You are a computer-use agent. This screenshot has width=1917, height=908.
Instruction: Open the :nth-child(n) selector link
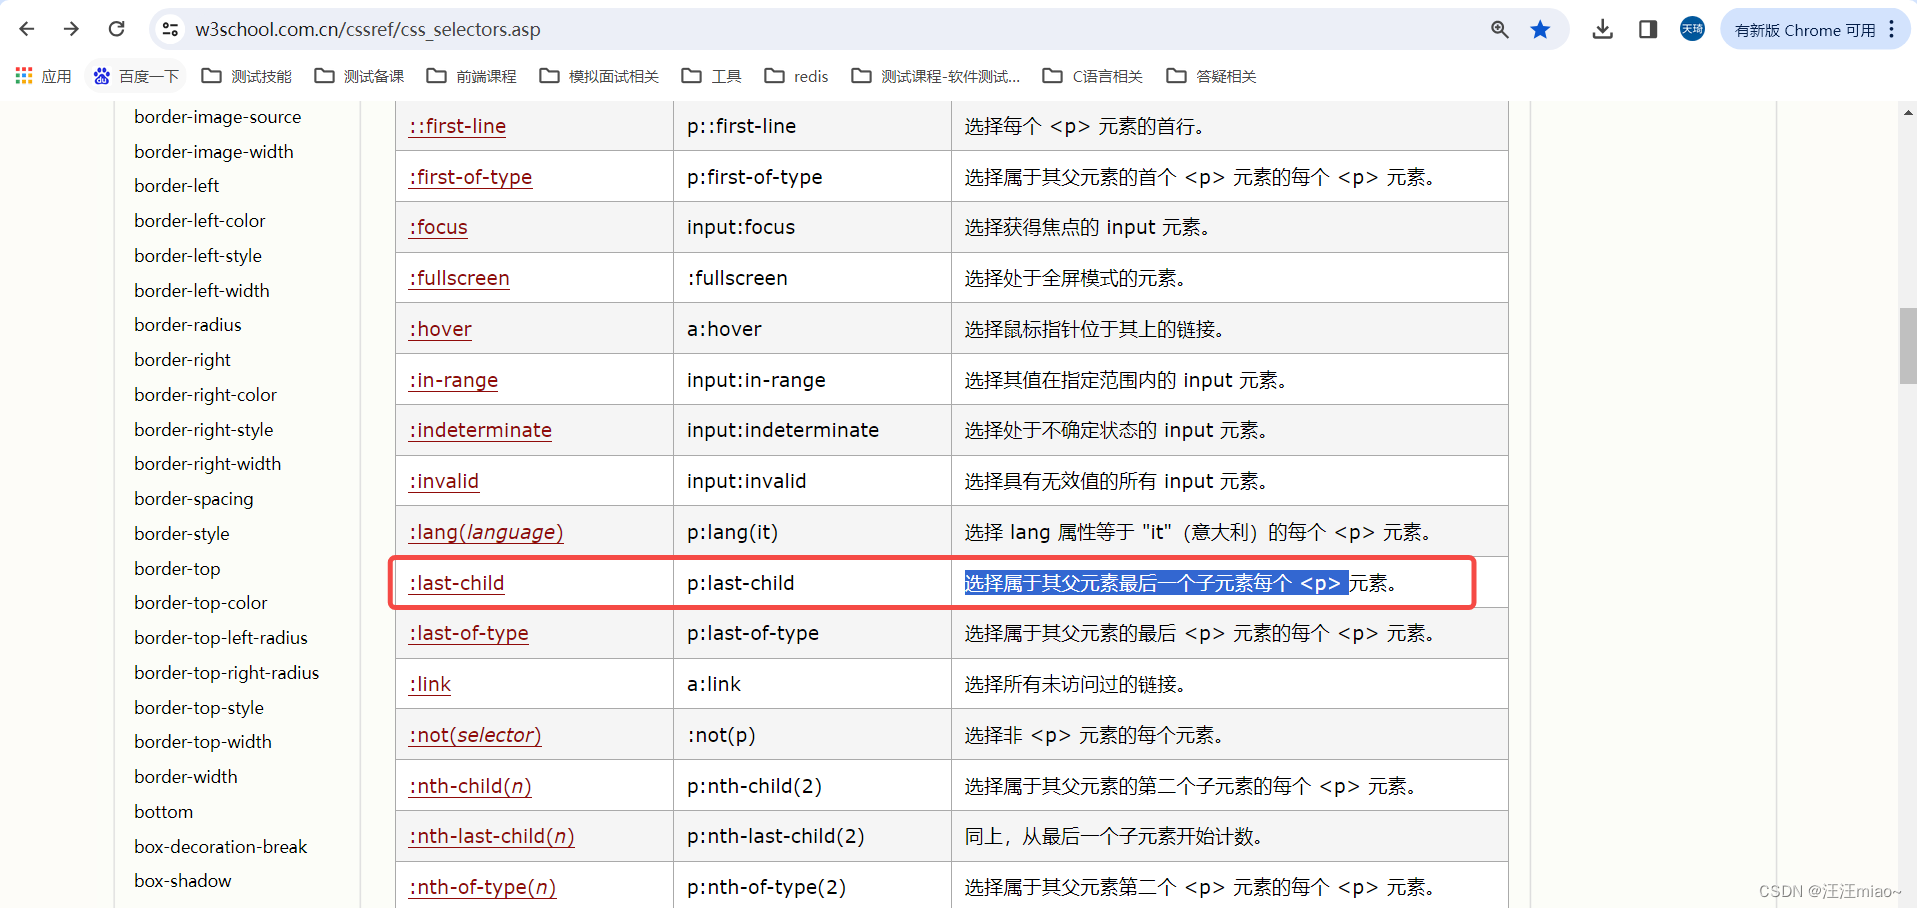coord(470,786)
